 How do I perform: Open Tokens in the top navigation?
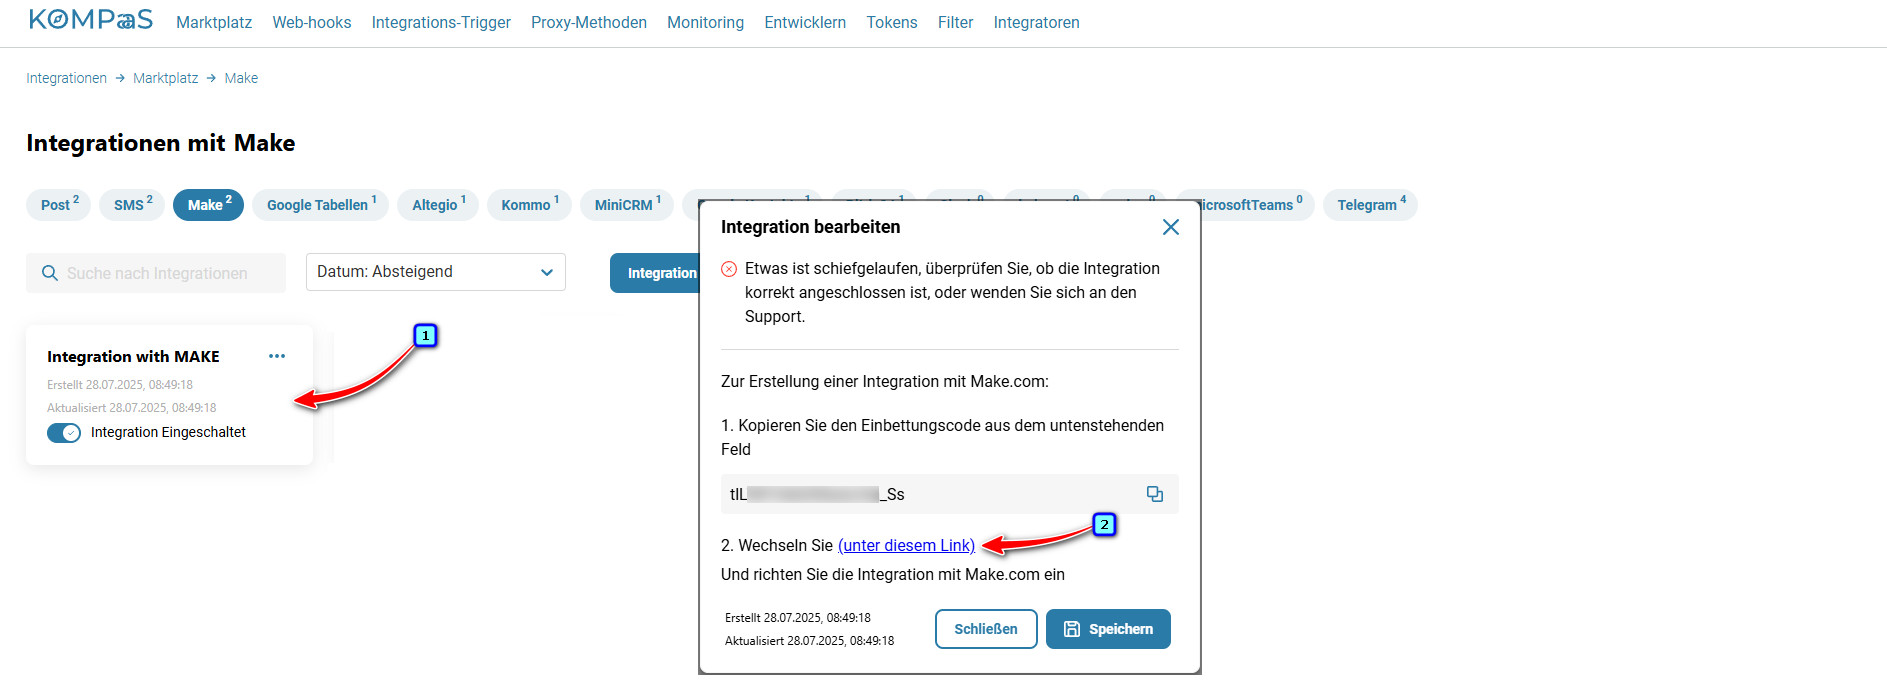(x=892, y=22)
